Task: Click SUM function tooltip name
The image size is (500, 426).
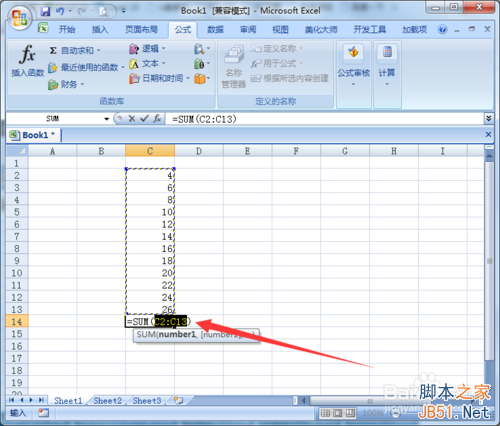Action: coord(146,334)
